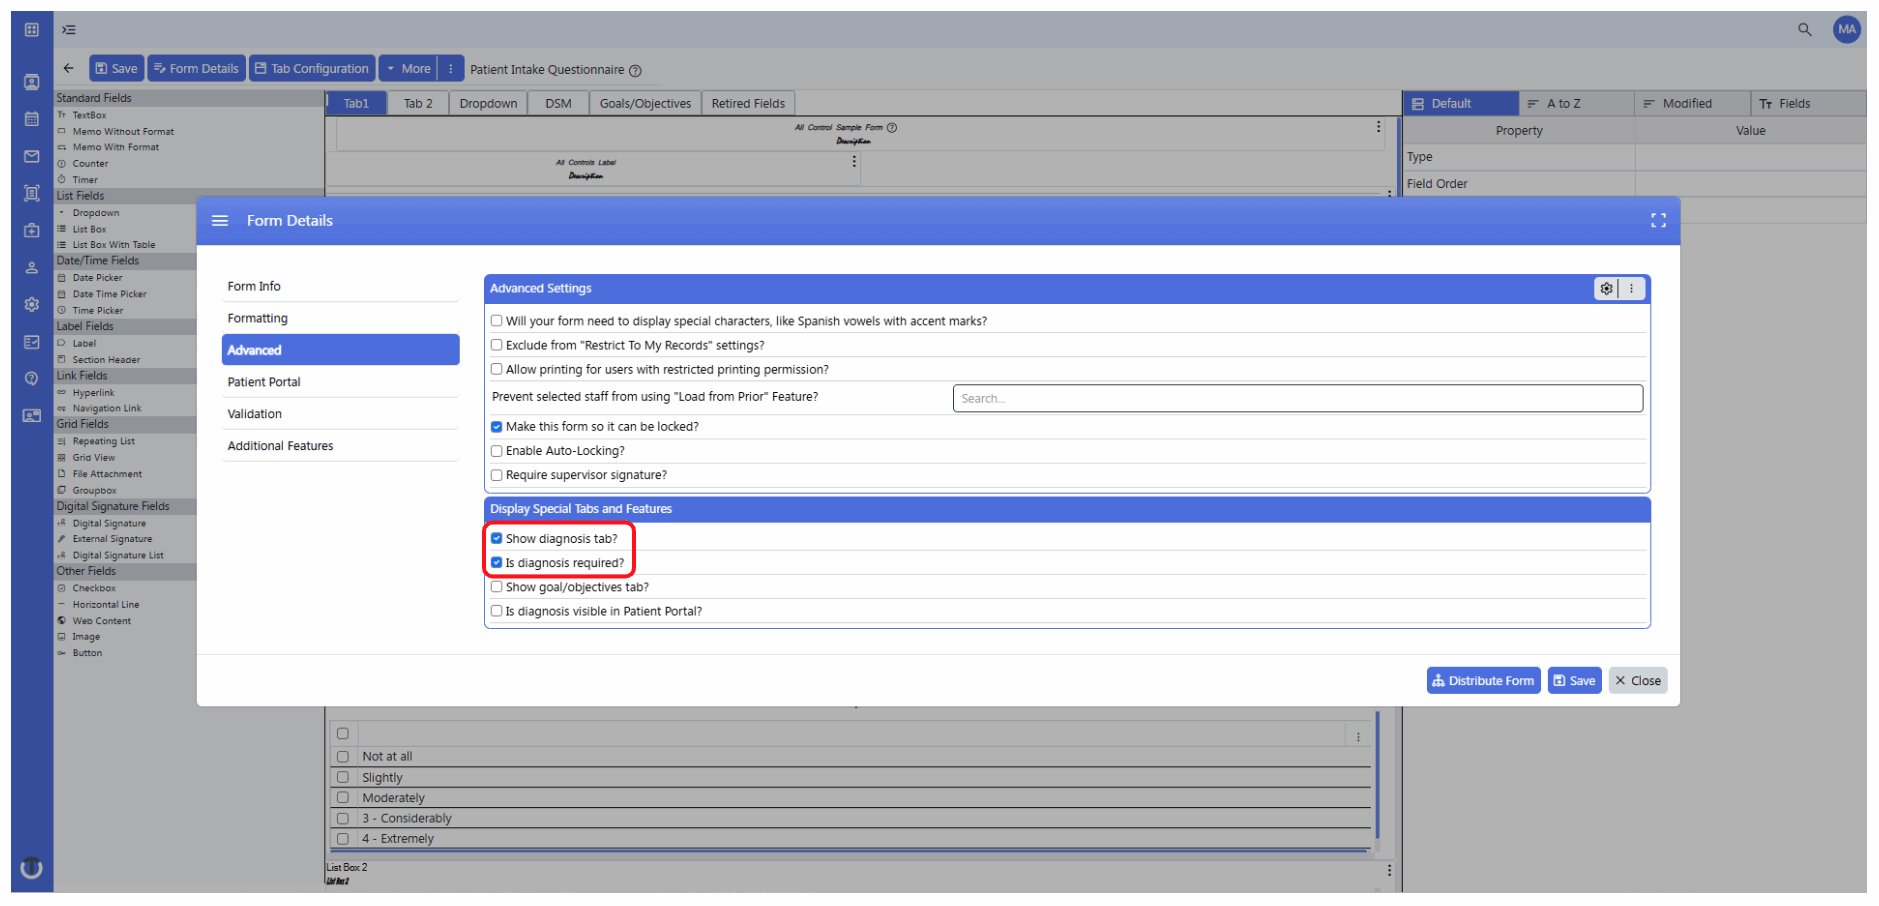1879x906 pixels.
Task: Check Require supervisor signature
Action: pos(497,475)
